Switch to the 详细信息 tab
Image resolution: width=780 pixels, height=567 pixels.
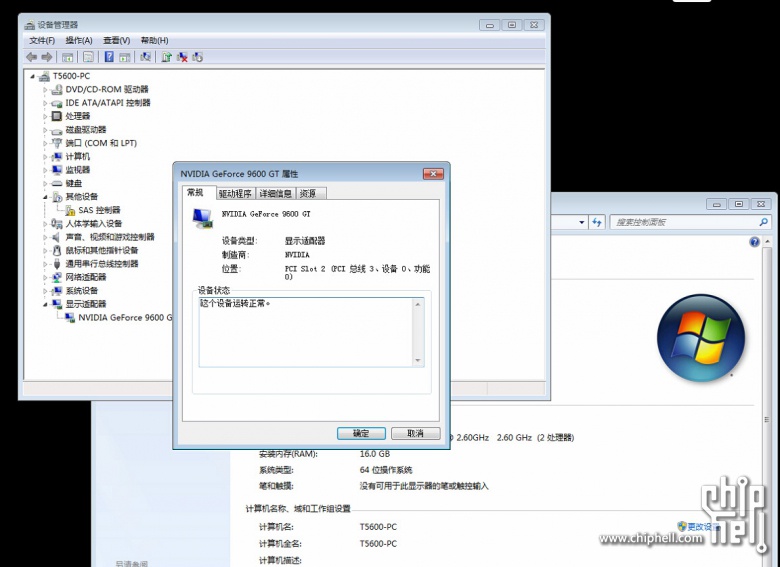(276, 193)
